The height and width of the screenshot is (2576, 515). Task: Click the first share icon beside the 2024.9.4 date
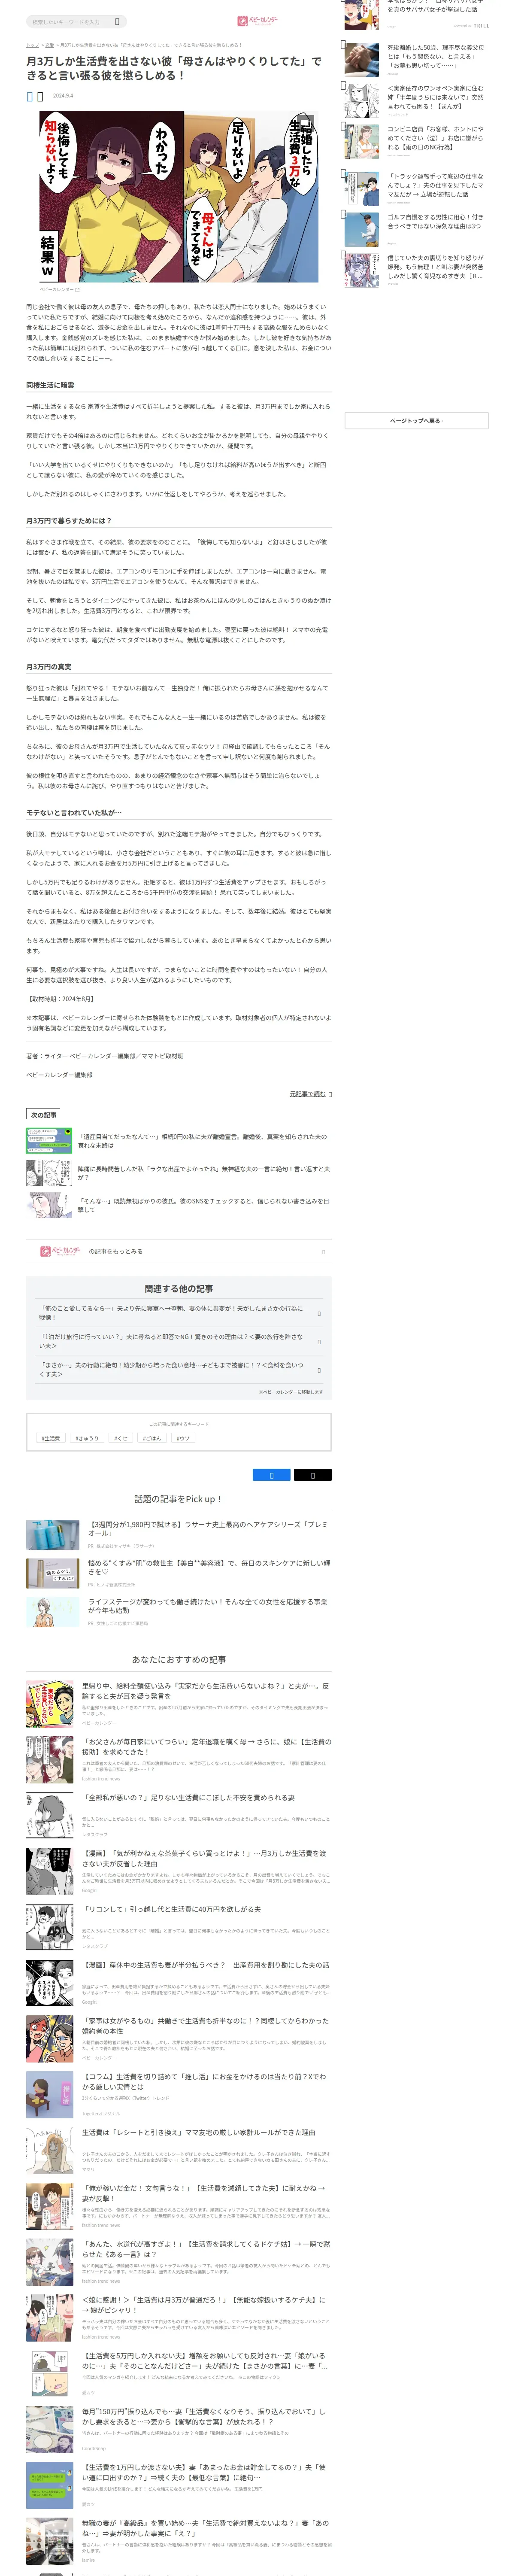(30, 96)
